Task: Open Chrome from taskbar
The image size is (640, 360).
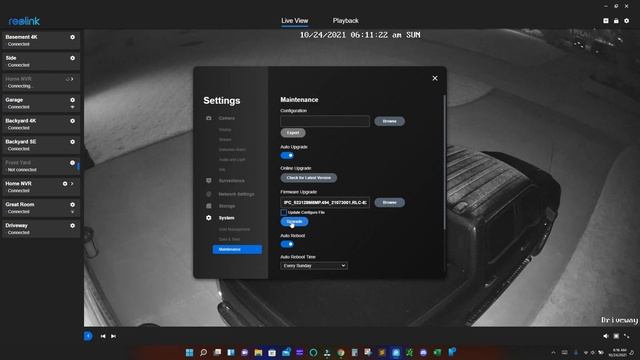Action: tap(341, 352)
